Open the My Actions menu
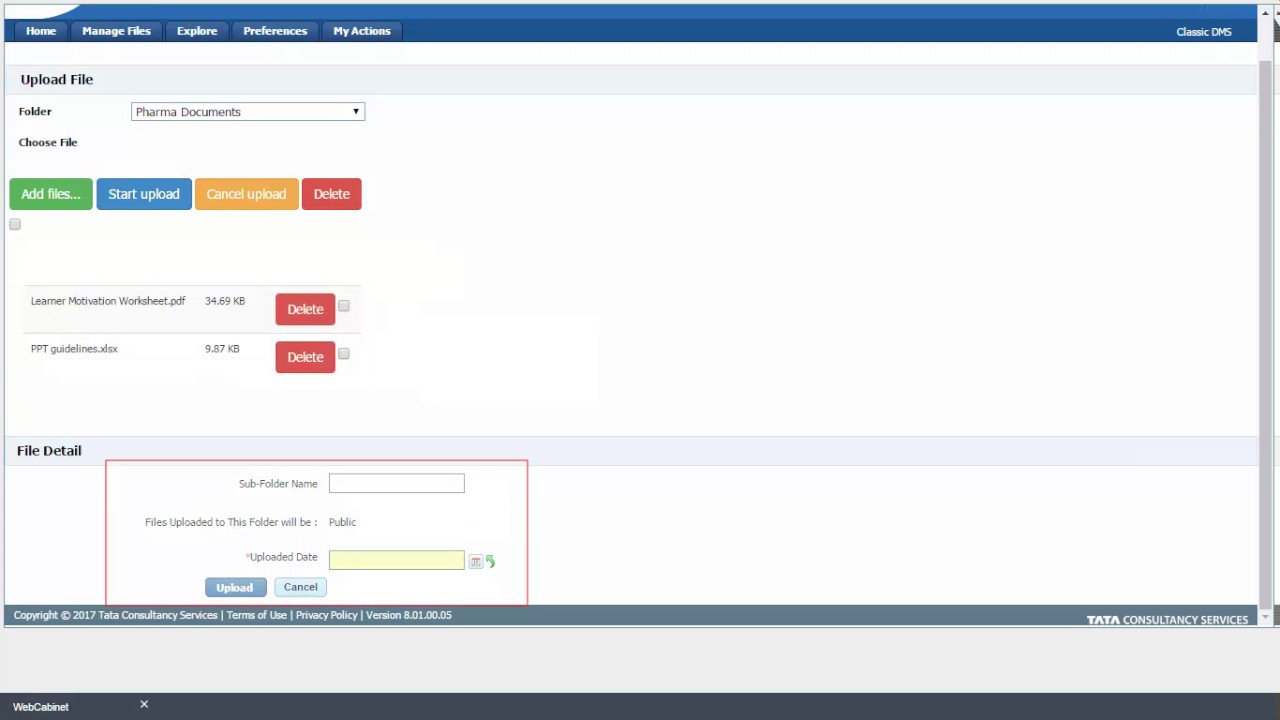The width and height of the screenshot is (1280, 720). click(362, 31)
